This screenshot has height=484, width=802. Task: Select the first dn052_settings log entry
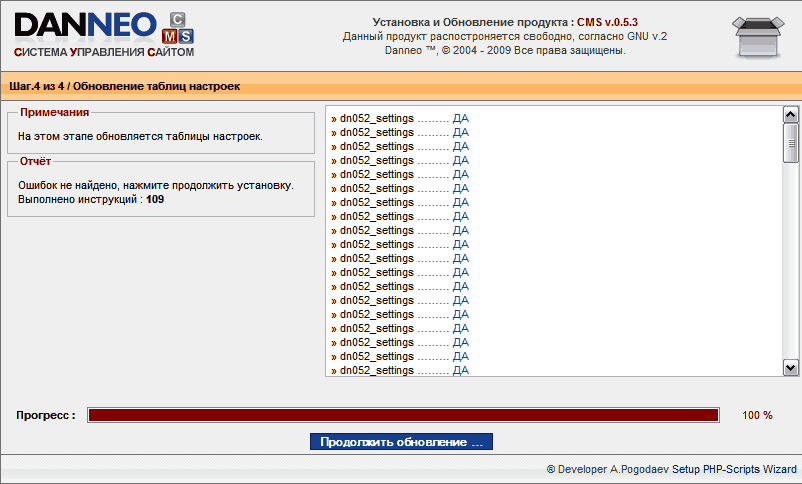[376, 118]
